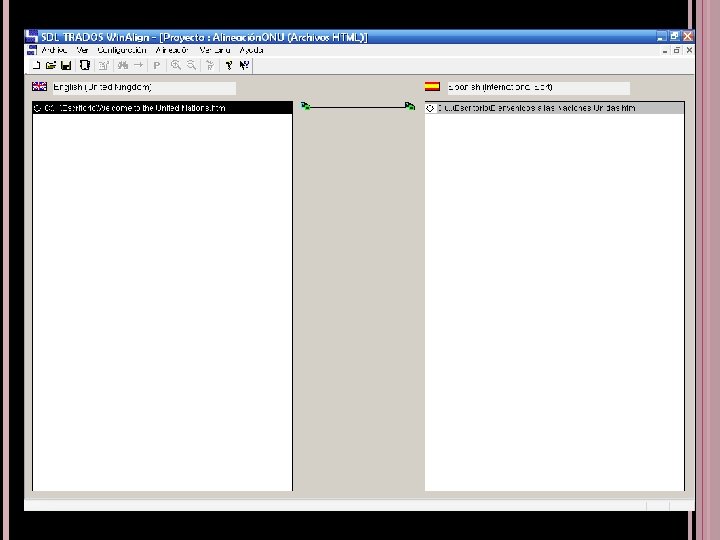Click the P toolbar icon
The width and height of the screenshot is (720, 540).
pos(157,65)
